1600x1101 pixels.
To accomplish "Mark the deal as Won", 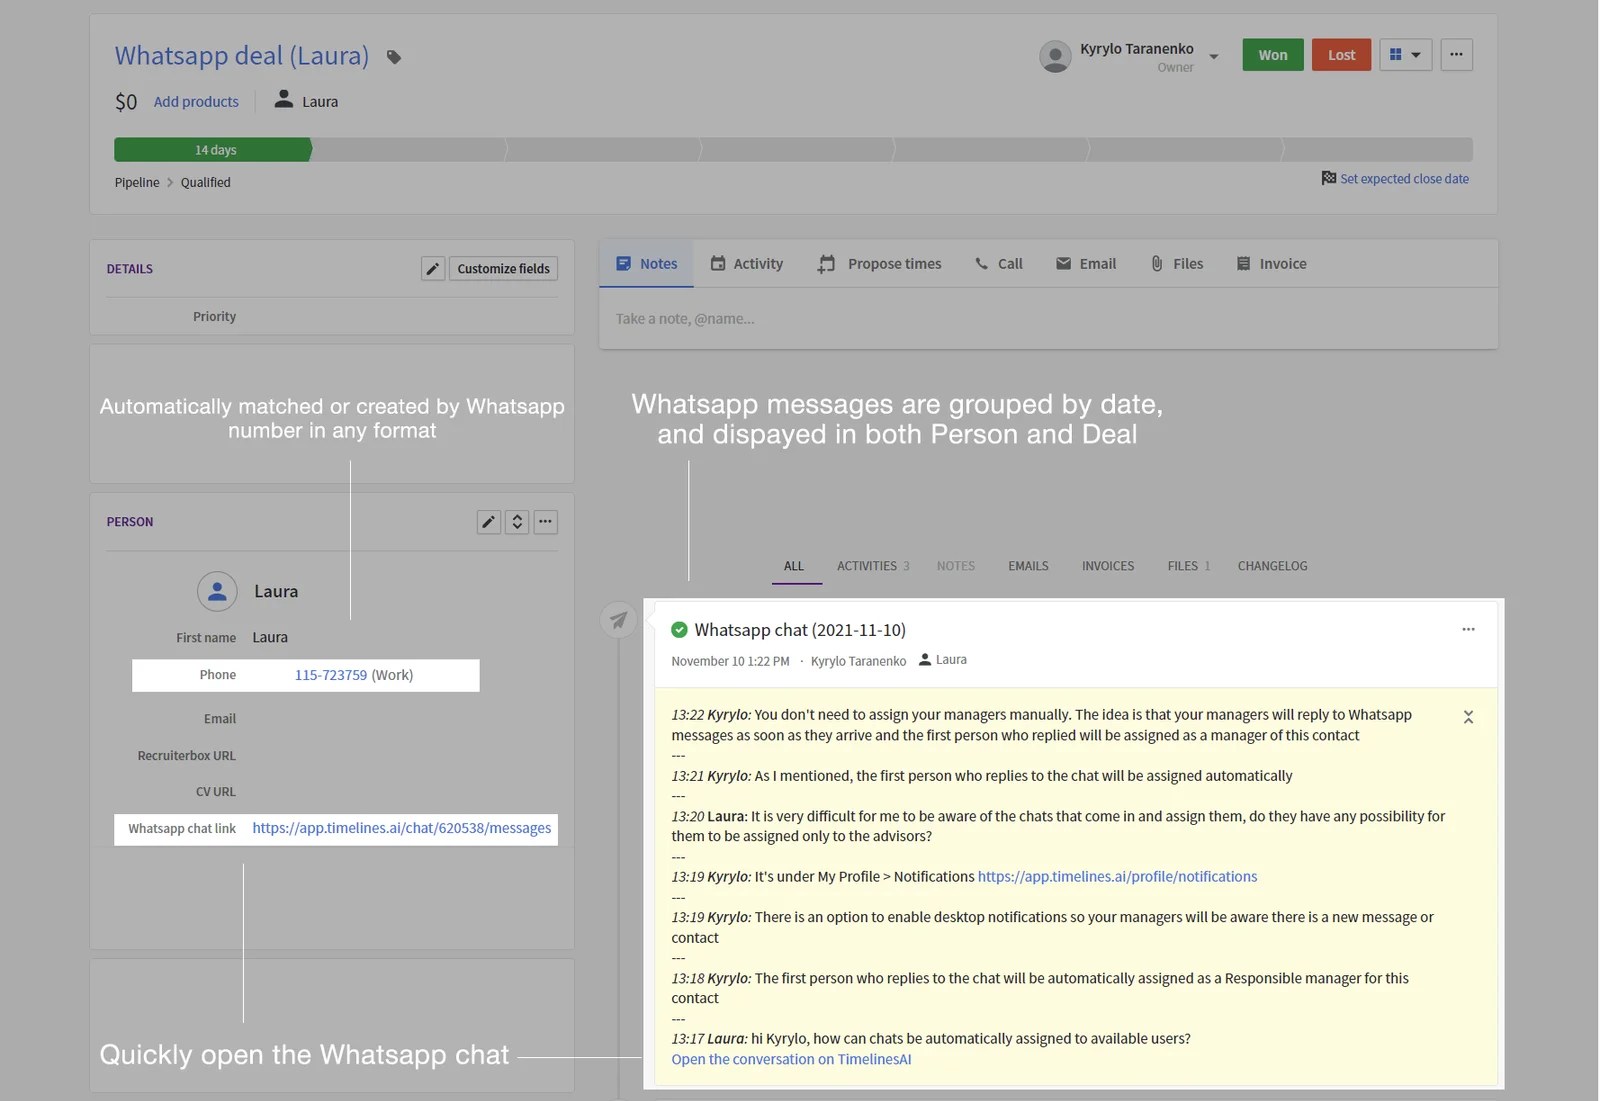I will 1273,55.
